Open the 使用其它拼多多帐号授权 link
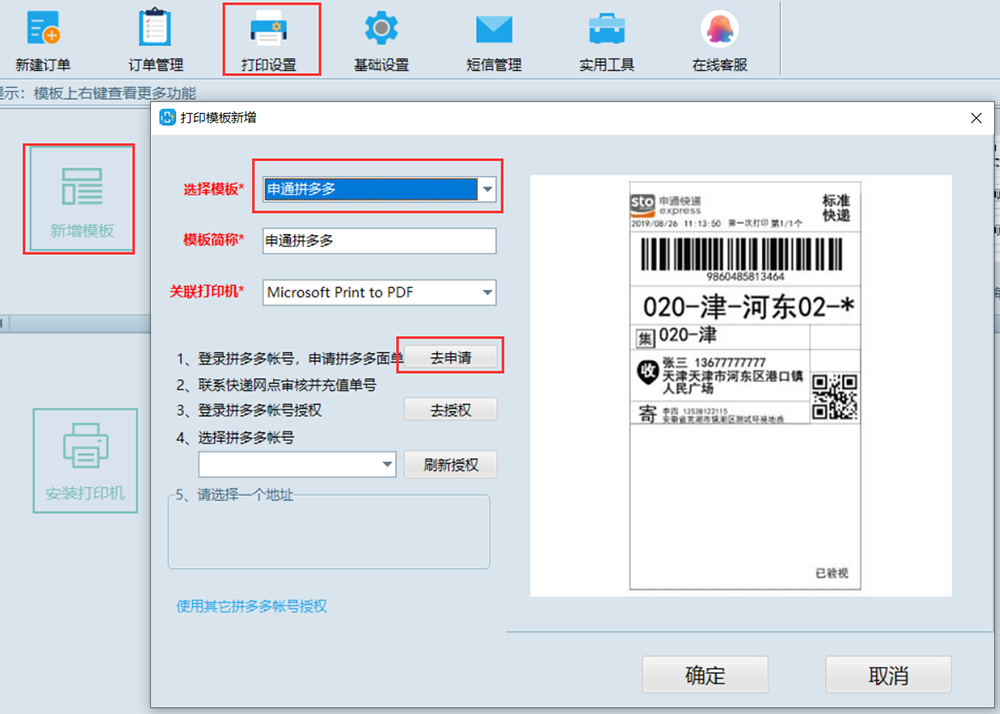 pos(251,606)
